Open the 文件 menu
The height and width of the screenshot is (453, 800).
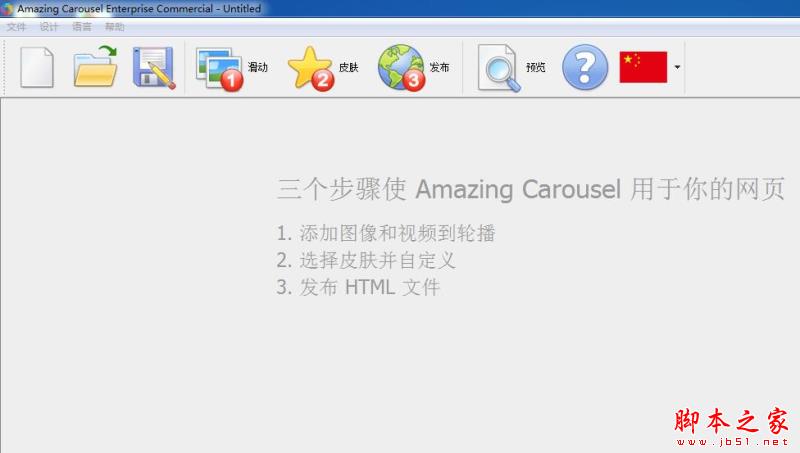16,27
